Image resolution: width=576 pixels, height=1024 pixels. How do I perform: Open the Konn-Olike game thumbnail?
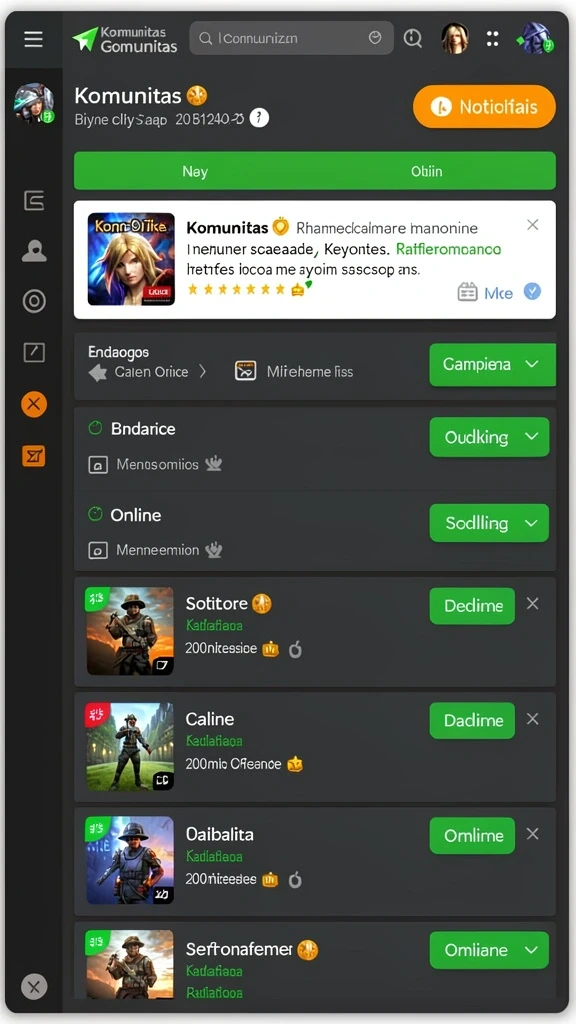pos(131,259)
